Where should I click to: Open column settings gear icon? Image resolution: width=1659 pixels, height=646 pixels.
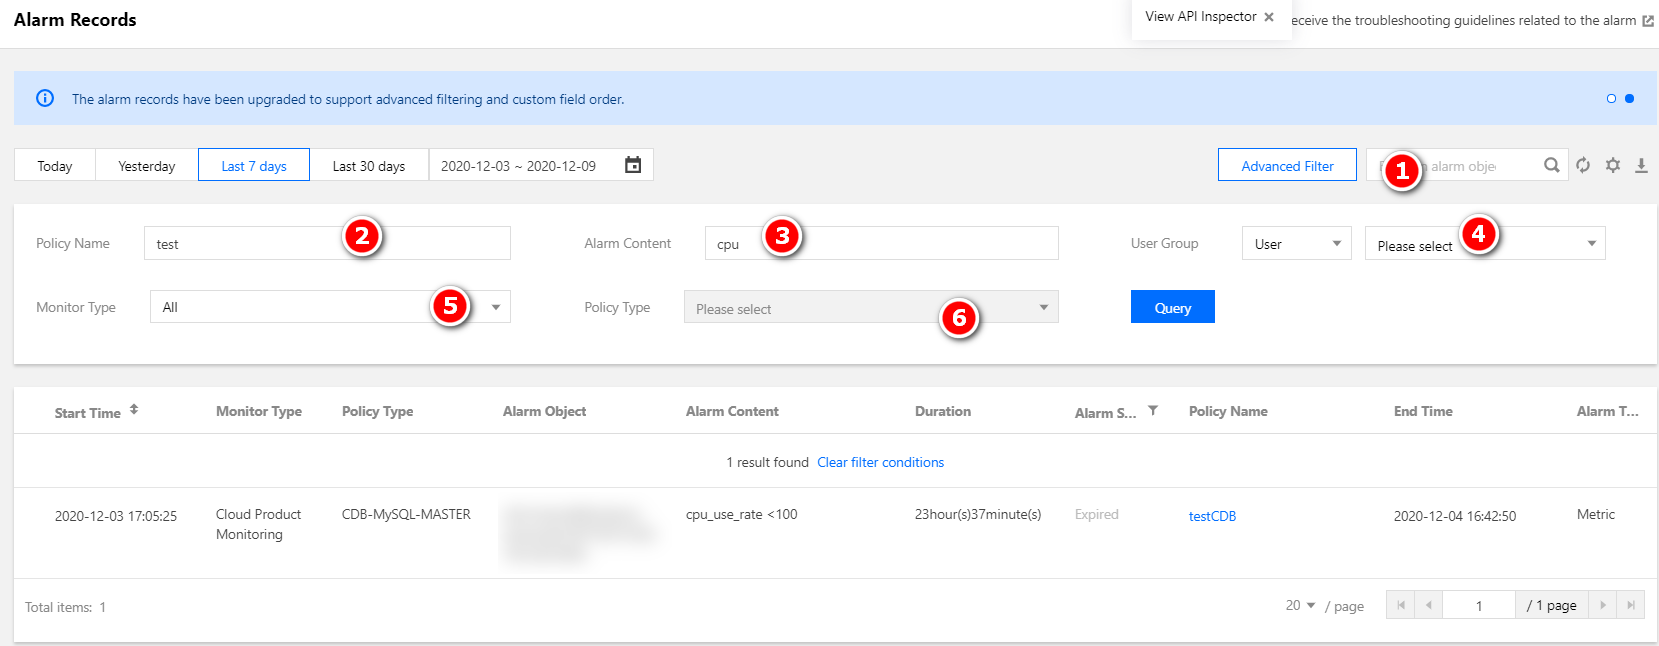pos(1613,165)
